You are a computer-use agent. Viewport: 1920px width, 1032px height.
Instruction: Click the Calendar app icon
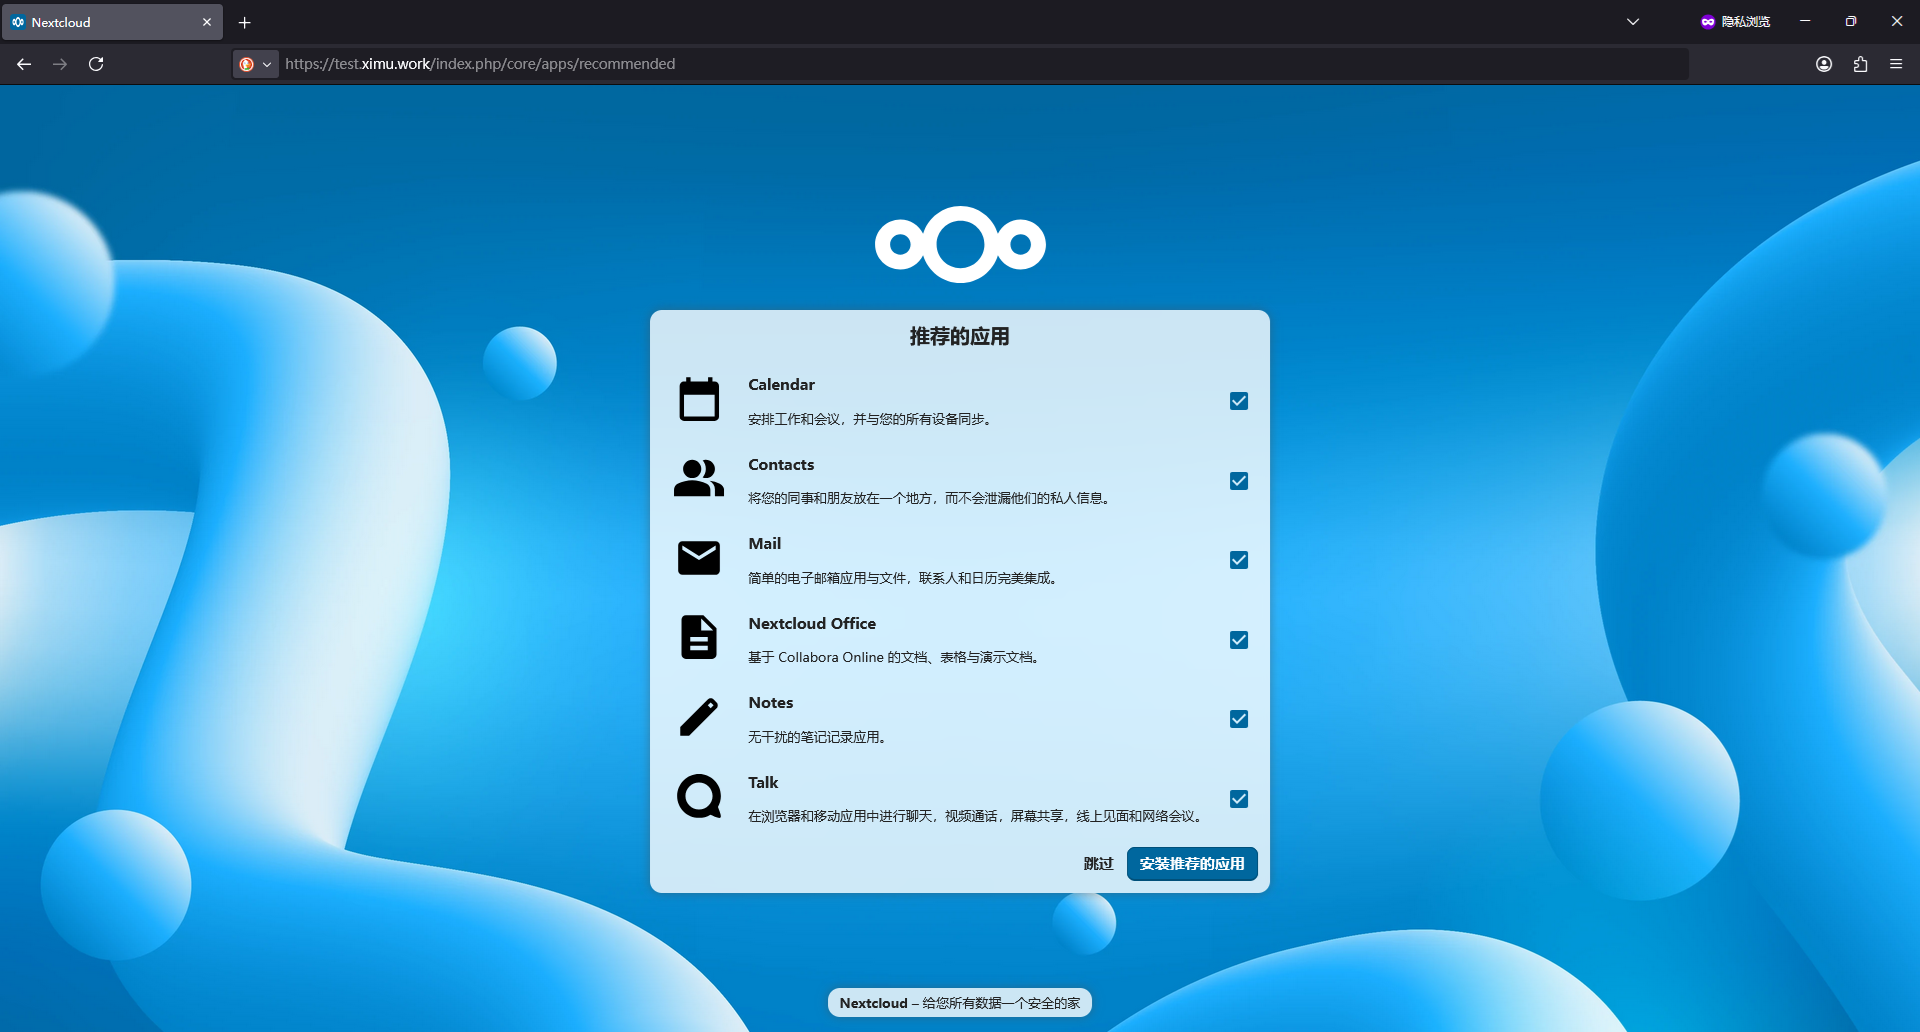pyautogui.click(x=699, y=400)
